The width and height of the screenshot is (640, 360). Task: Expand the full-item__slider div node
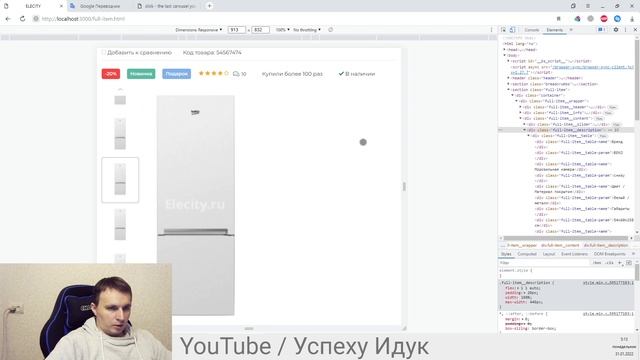point(524,124)
